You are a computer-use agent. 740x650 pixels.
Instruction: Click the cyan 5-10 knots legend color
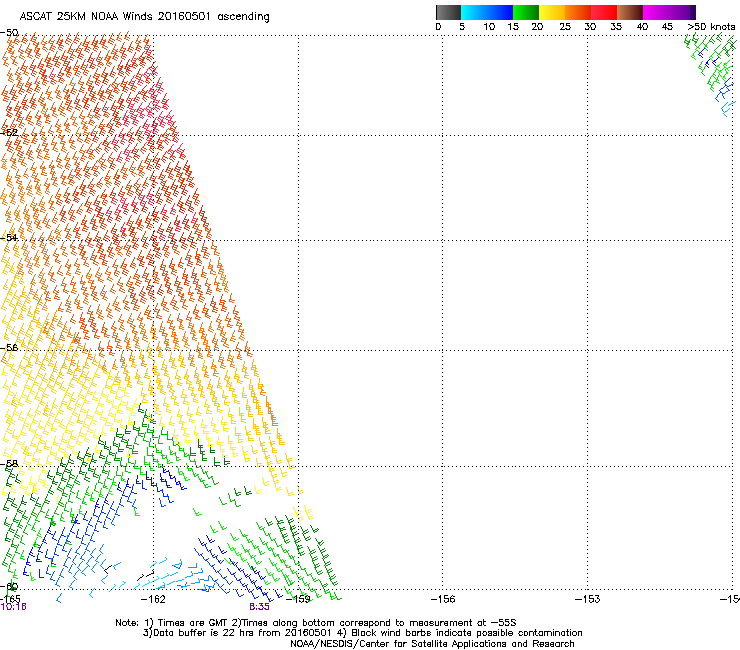click(x=474, y=12)
